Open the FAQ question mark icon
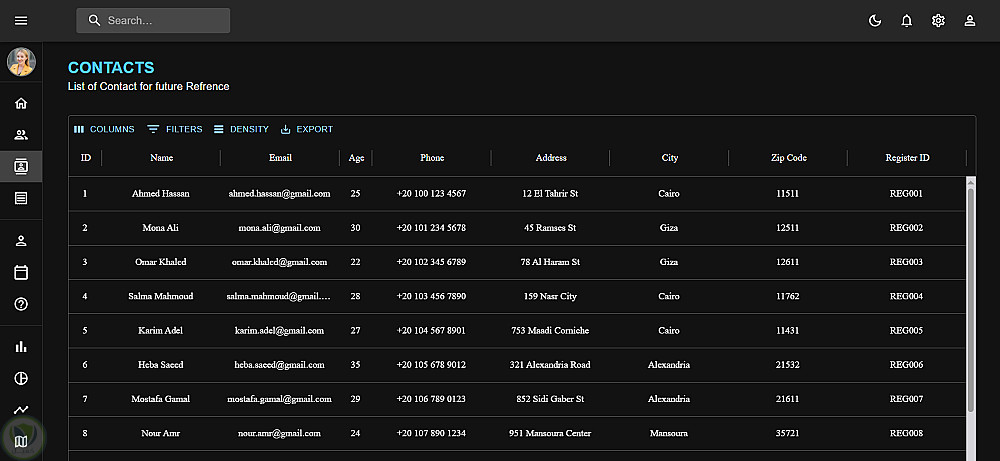Image resolution: width=1000 pixels, height=461 pixels. point(21,304)
